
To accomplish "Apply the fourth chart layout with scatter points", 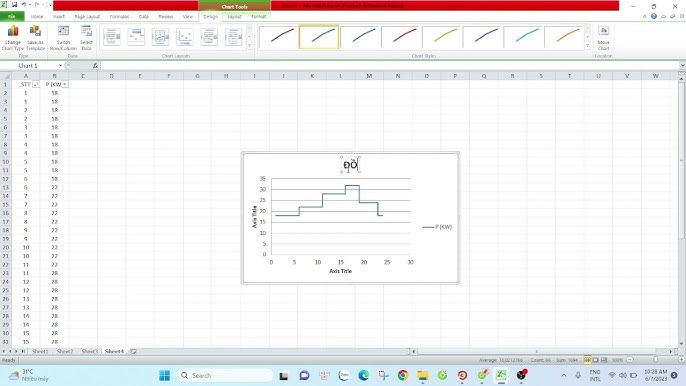I will pyautogui.click(x=185, y=37).
